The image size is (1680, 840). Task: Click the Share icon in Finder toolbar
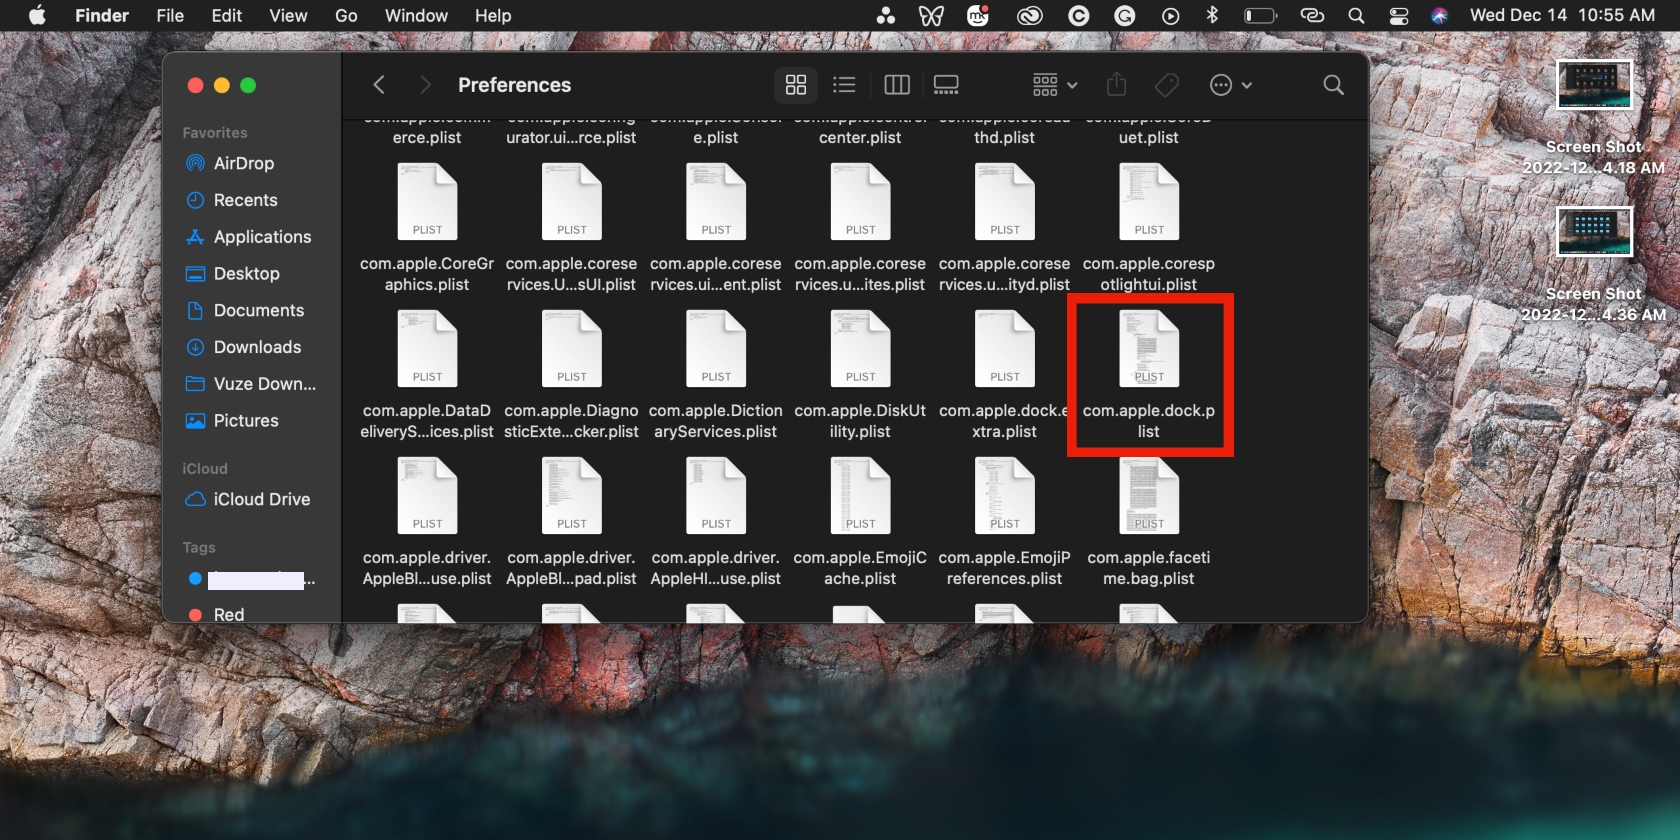(1117, 85)
